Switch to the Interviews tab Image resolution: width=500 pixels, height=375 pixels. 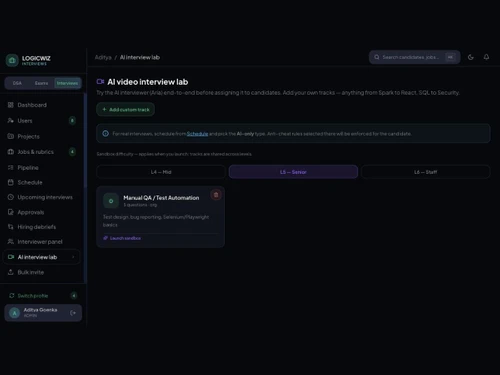pos(67,83)
